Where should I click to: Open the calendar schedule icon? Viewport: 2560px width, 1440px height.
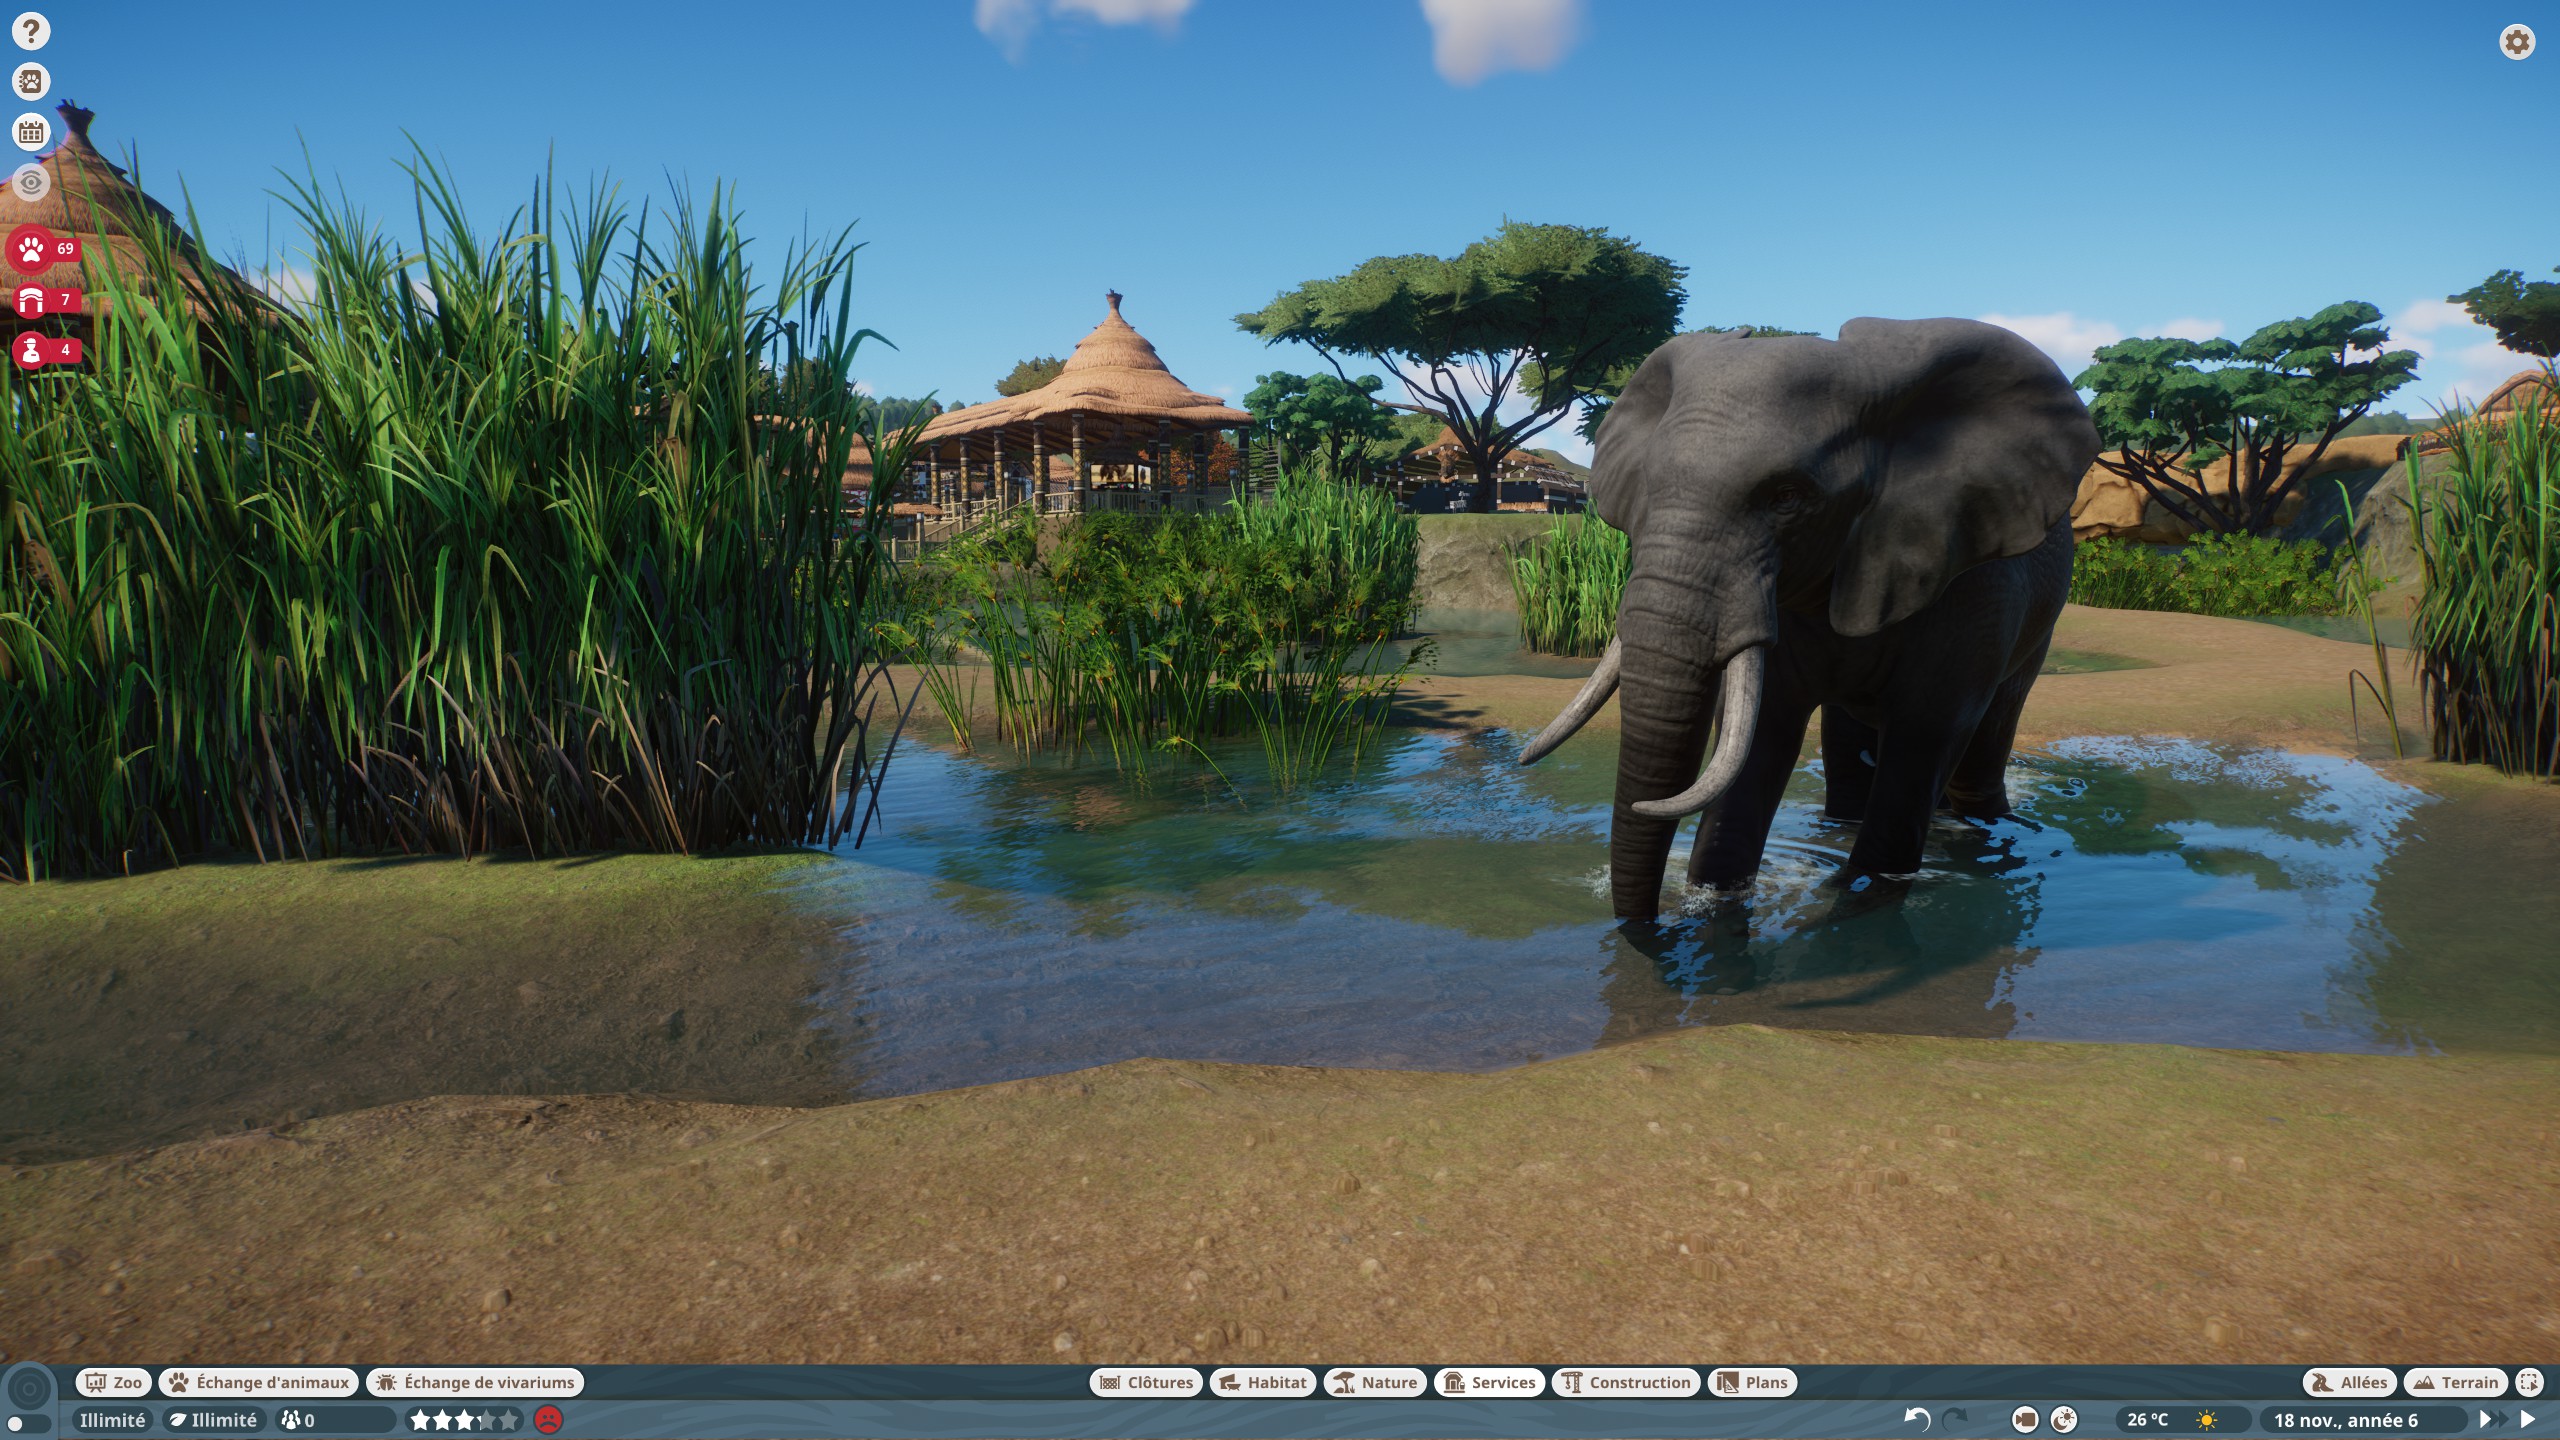click(x=31, y=131)
